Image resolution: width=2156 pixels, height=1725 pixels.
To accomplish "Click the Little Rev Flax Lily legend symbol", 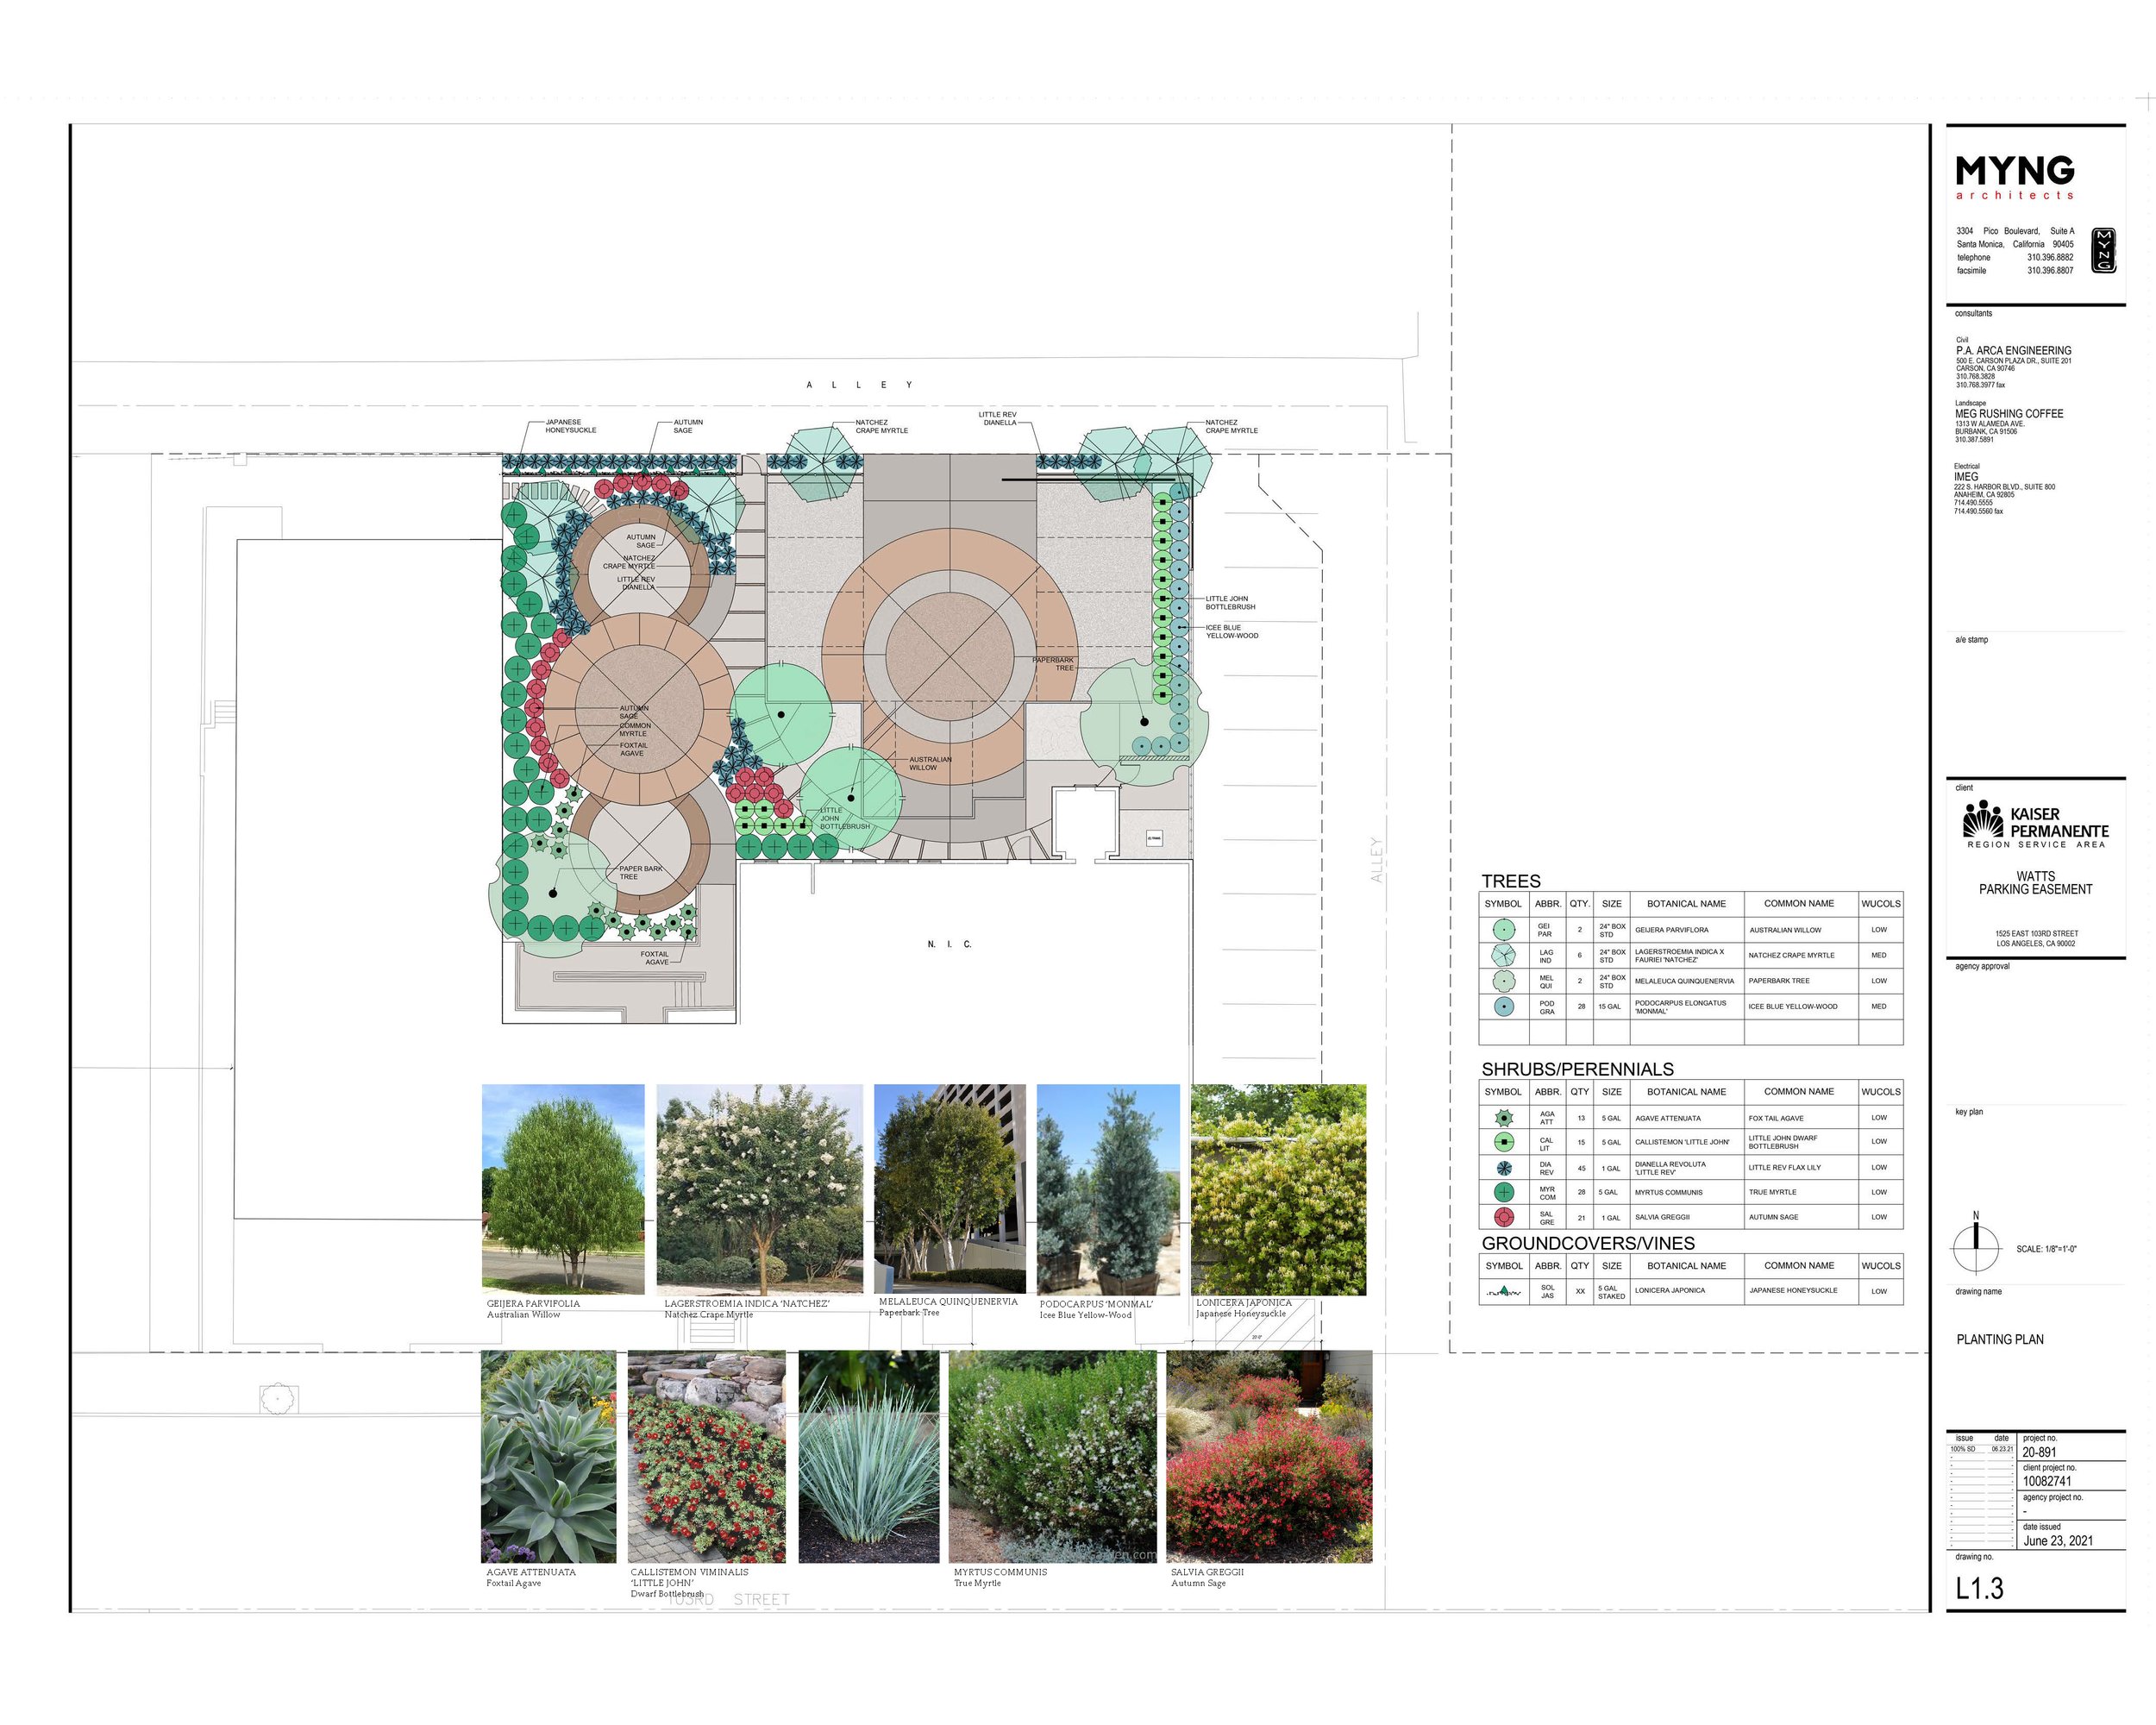I will (1503, 1168).
